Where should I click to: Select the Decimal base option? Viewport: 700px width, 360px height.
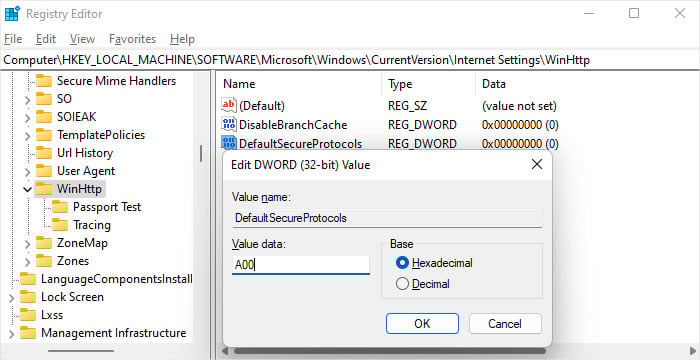coord(402,284)
